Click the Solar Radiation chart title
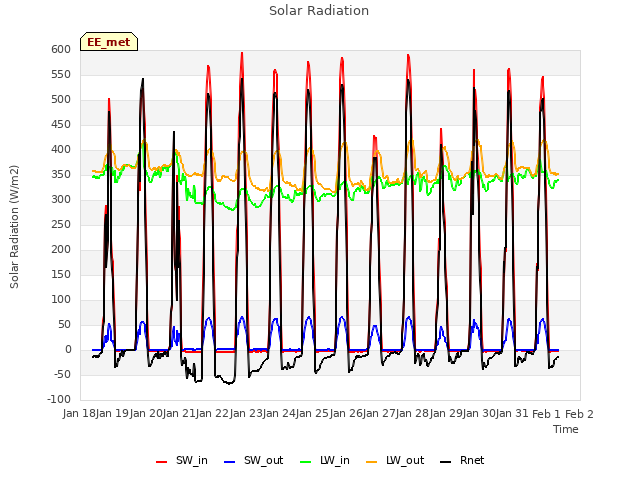 319,11
